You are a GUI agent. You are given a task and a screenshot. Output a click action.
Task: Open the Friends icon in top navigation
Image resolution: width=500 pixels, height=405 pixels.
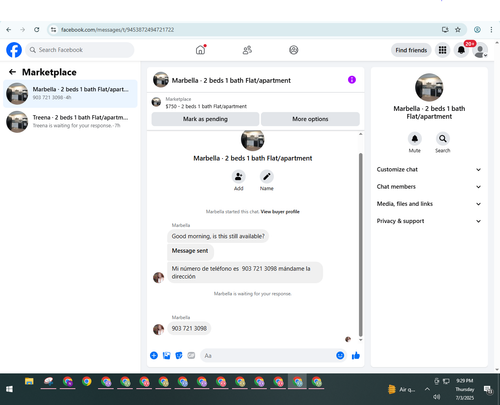pos(247,50)
